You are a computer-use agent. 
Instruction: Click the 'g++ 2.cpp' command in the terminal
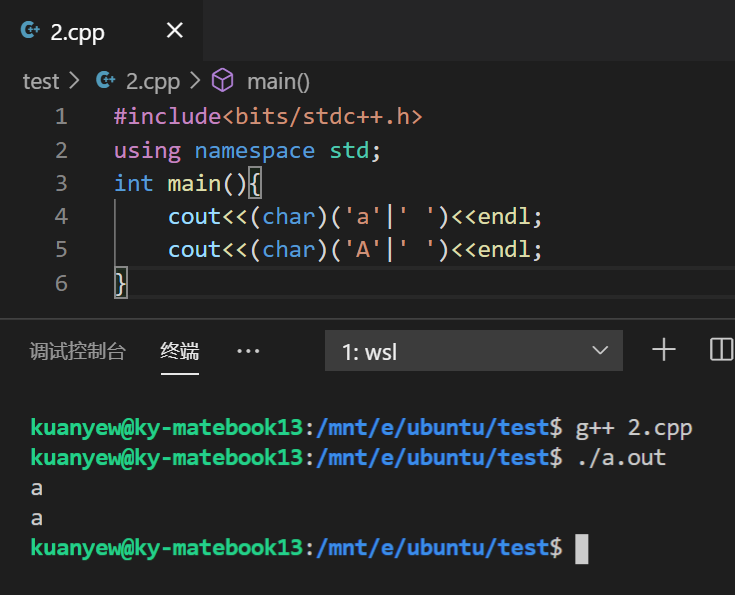[x=634, y=428]
